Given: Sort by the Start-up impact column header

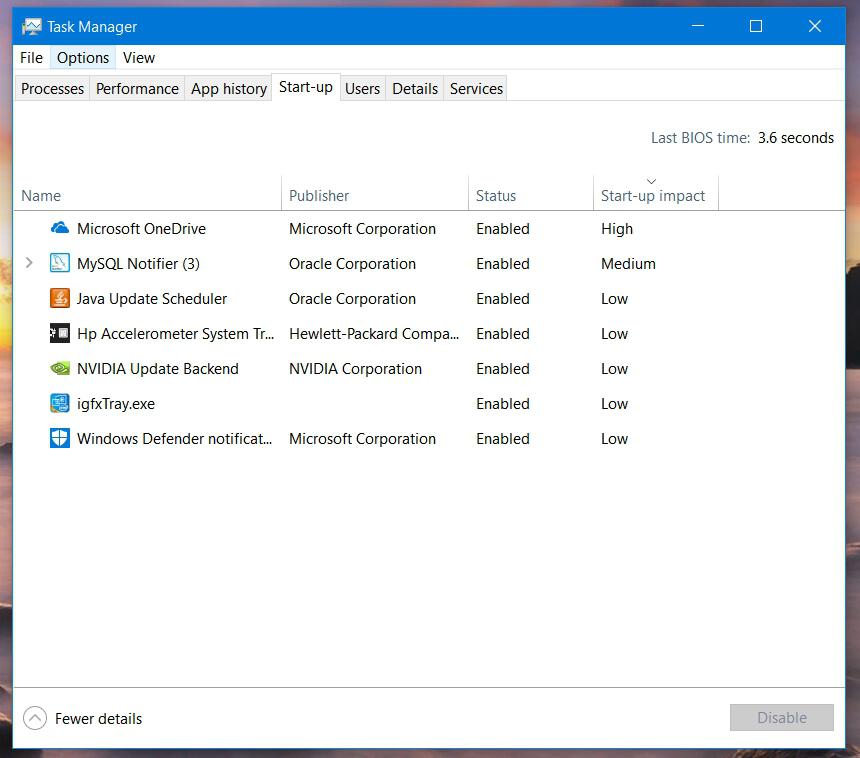Looking at the screenshot, I should (x=656, y=195).
